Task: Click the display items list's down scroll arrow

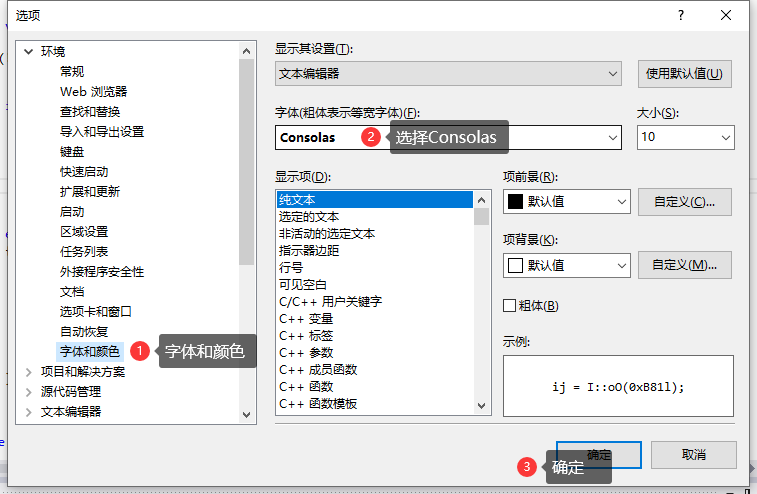Action: point(481,406)
